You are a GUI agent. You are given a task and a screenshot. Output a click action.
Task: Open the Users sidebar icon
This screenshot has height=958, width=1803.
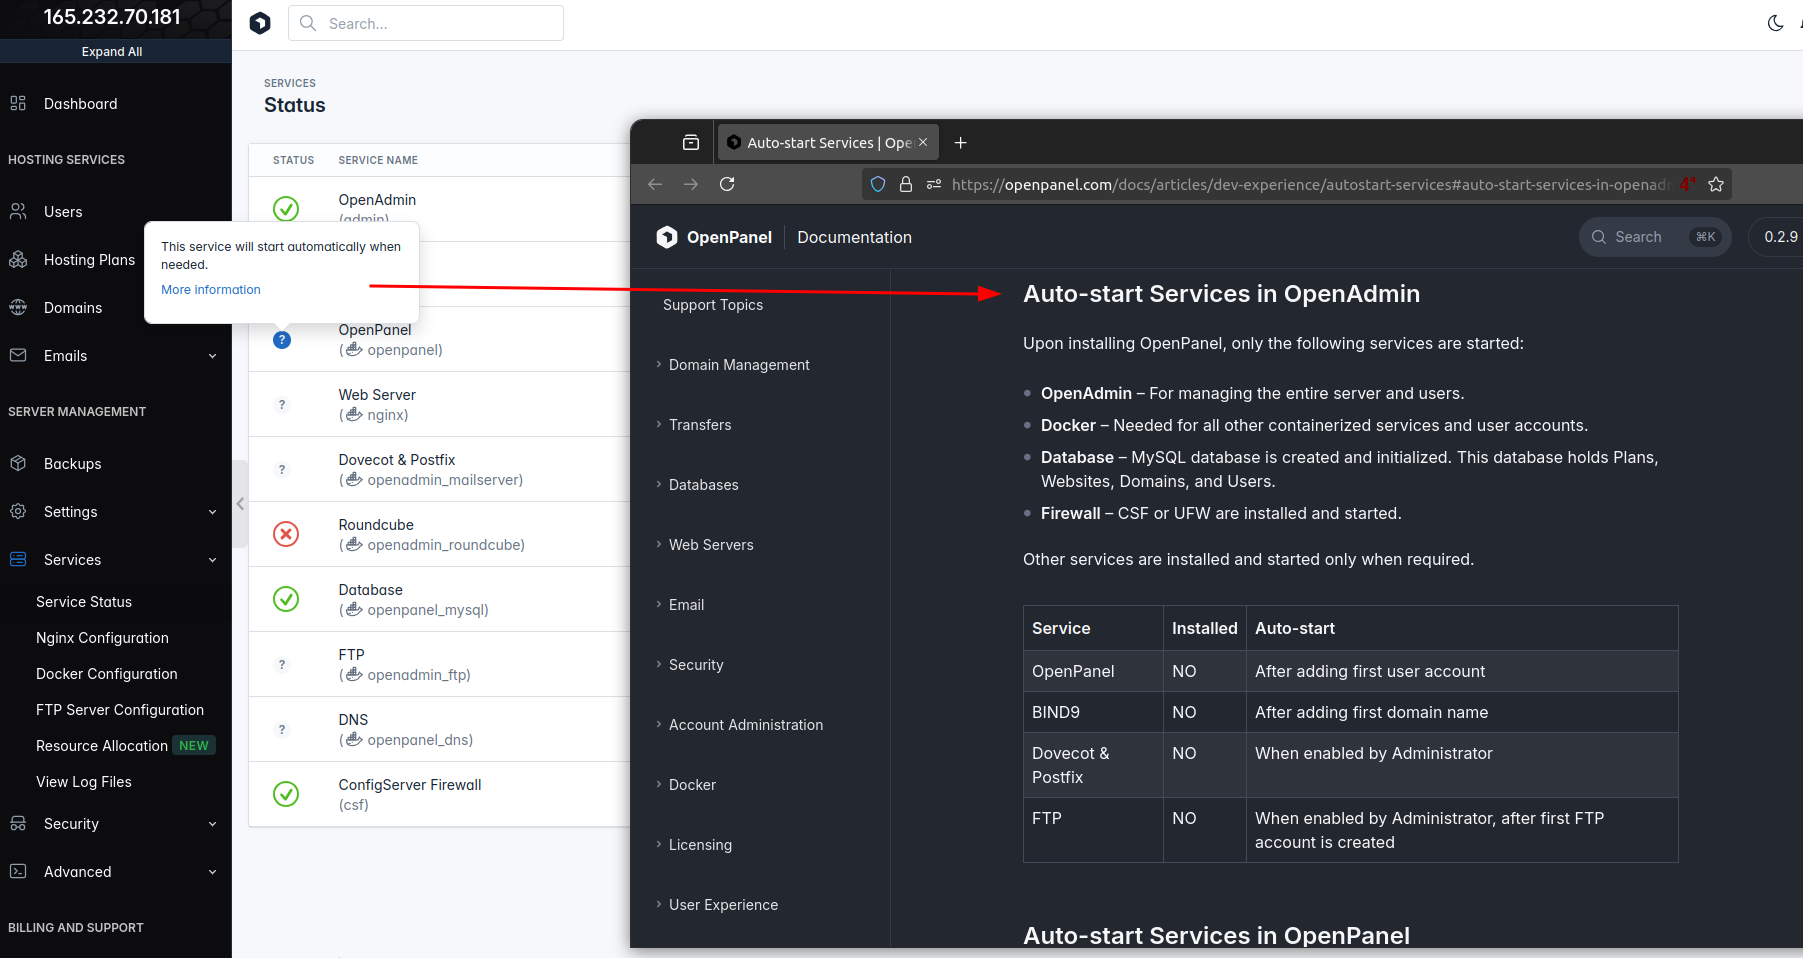pyautogui.click(x=18, y=211)
